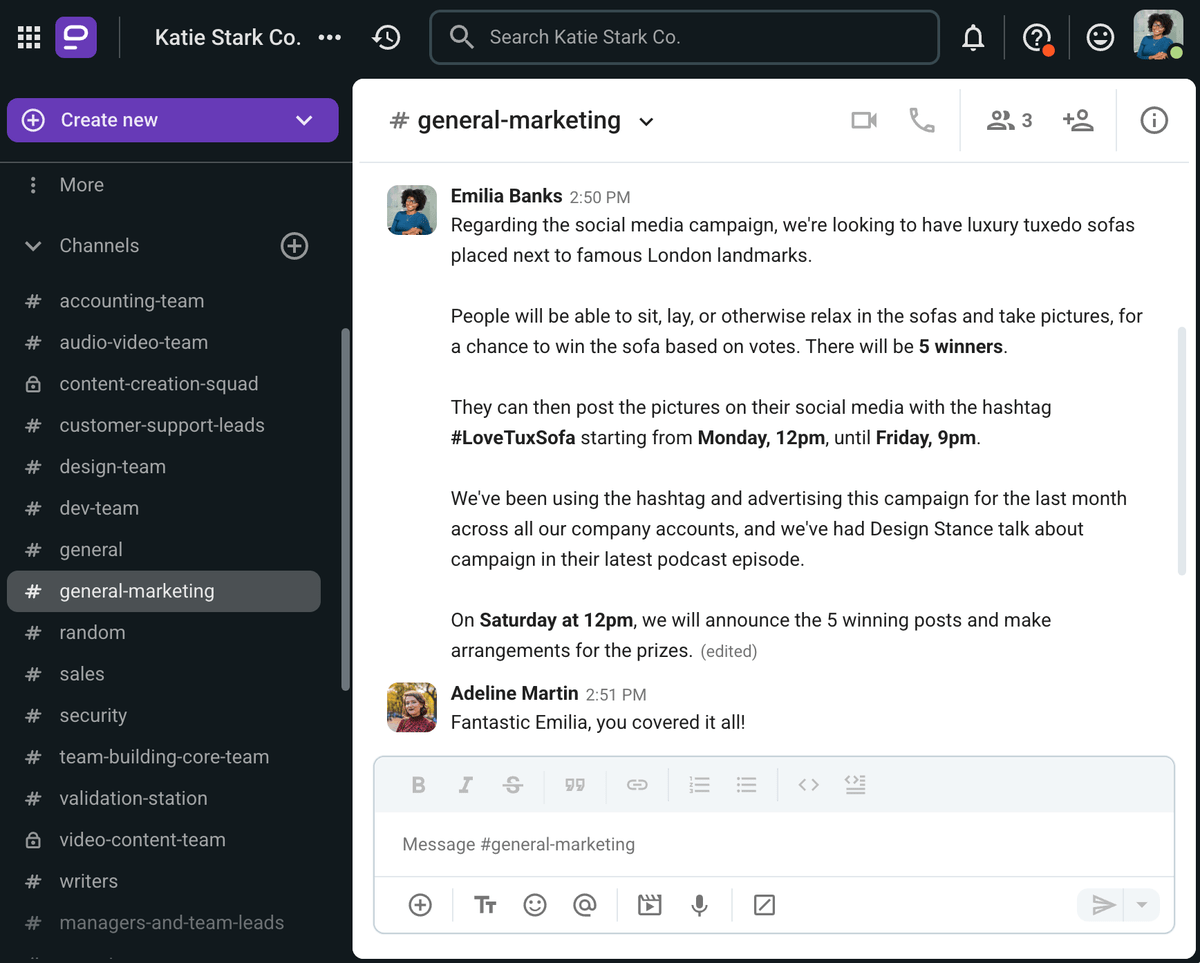Open the apps grid launcher
Image resolution: width=1200 pixels, height=963 pixels.
(29, 38)
